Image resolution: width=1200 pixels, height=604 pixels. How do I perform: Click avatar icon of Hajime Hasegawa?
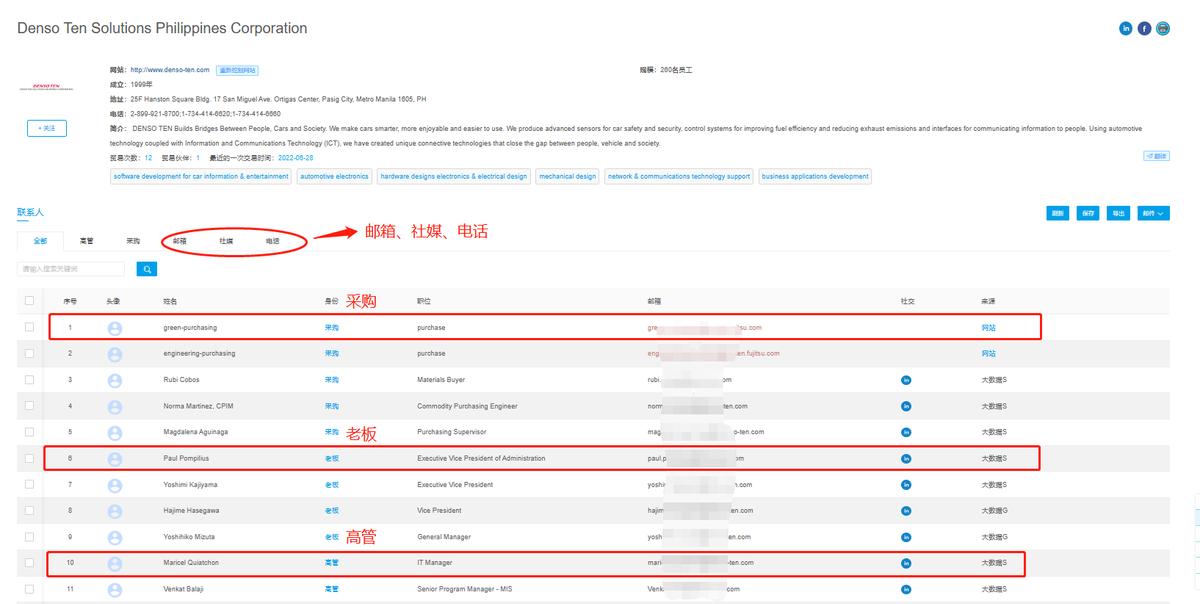tap(115, 511)
